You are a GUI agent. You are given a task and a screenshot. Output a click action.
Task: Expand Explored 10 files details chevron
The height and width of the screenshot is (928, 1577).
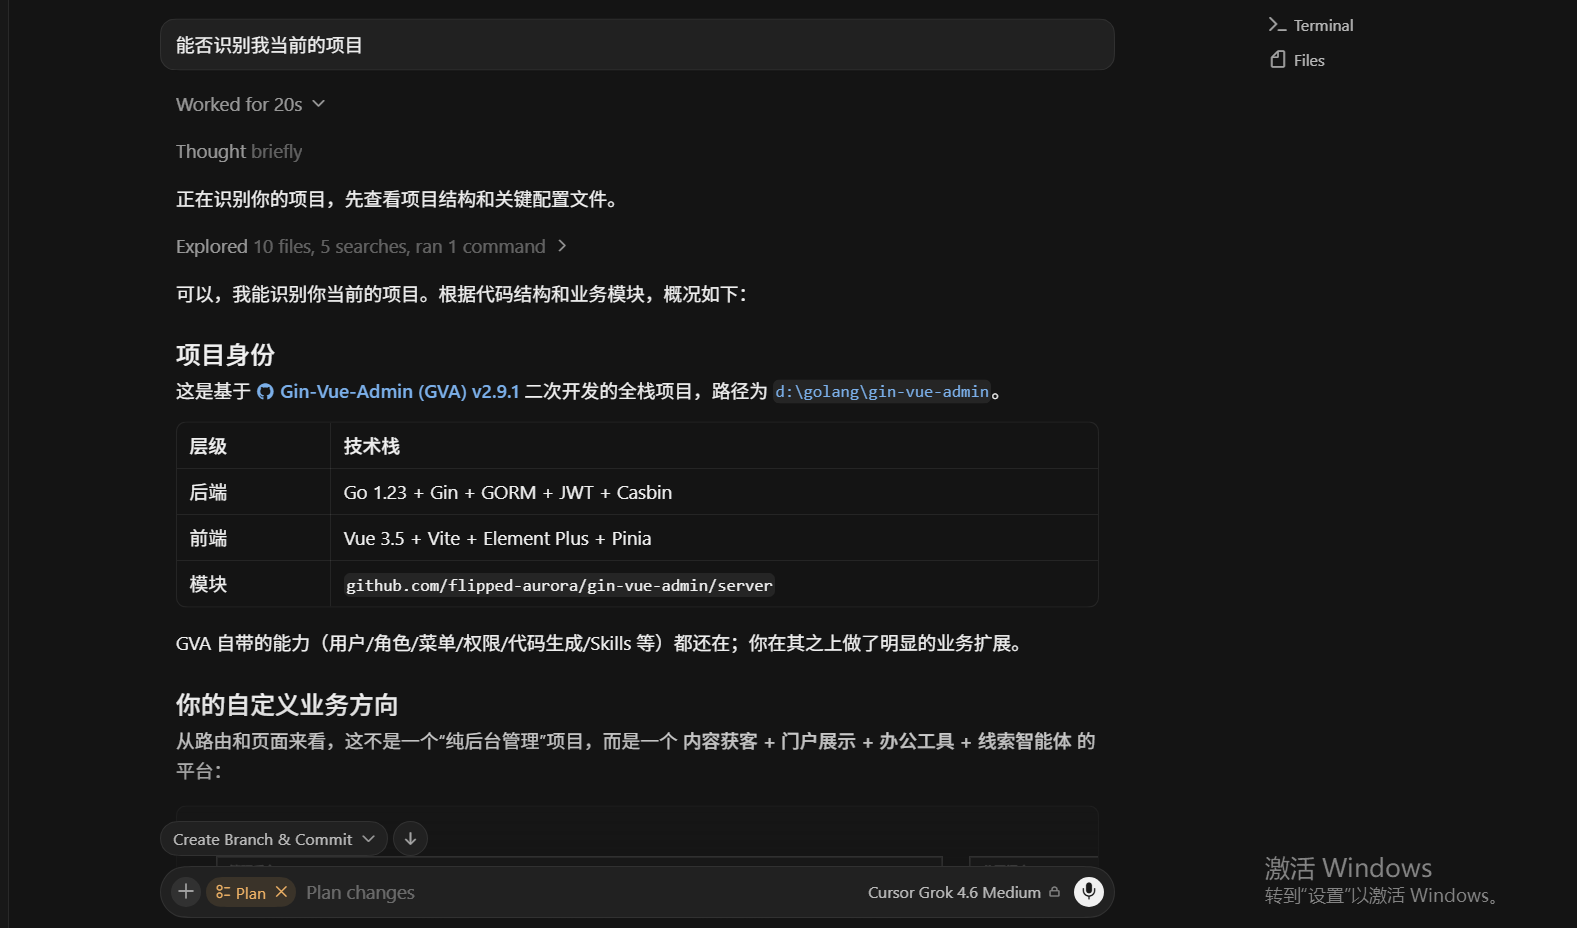[x=562, y=246]
